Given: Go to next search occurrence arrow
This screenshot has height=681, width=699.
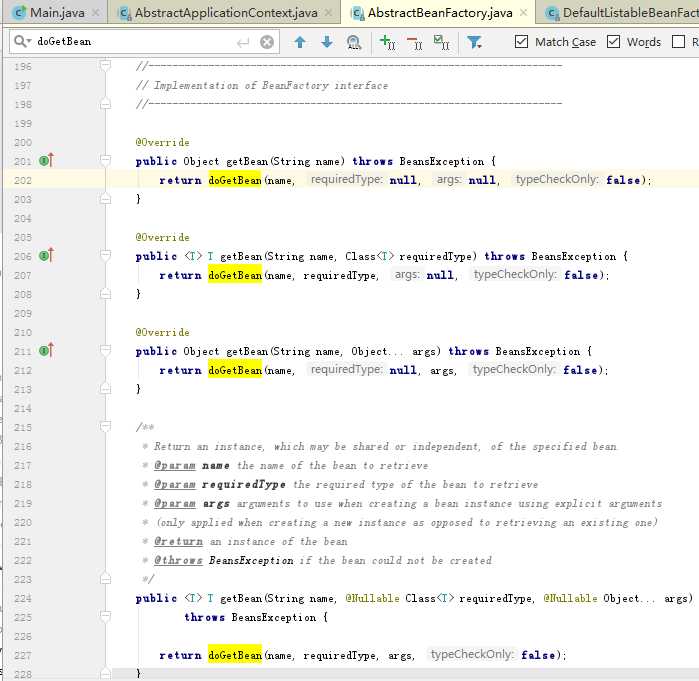Looking at the screenshot, I should [327, 42].
